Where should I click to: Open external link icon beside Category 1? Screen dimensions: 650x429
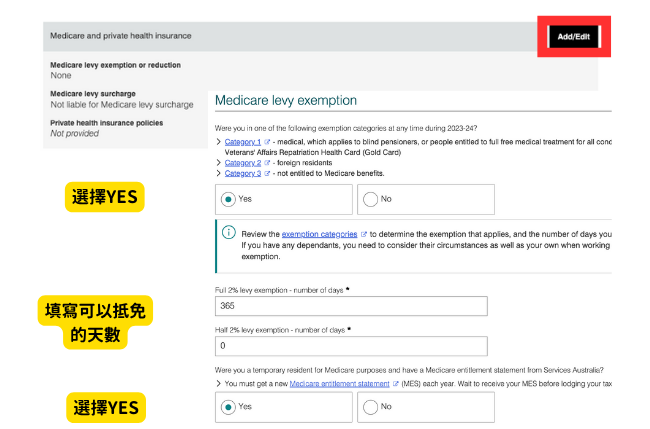click(x=267, y=142)
